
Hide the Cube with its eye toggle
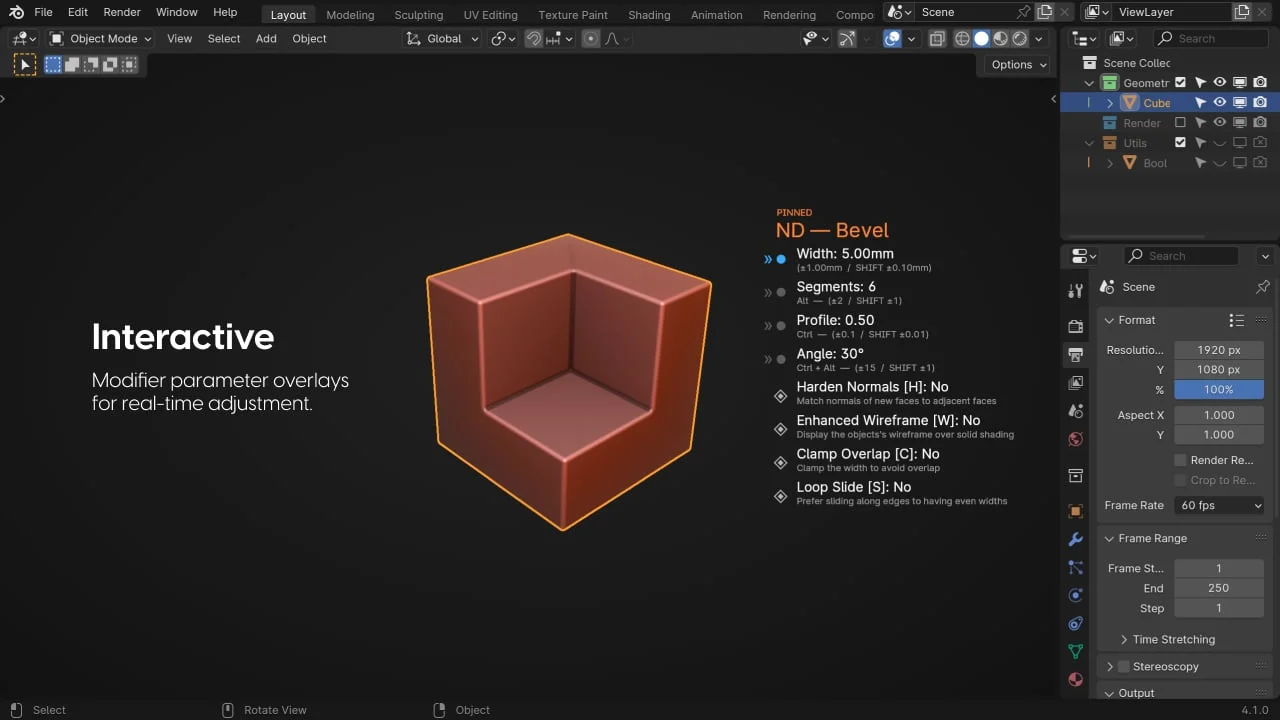1219,102
